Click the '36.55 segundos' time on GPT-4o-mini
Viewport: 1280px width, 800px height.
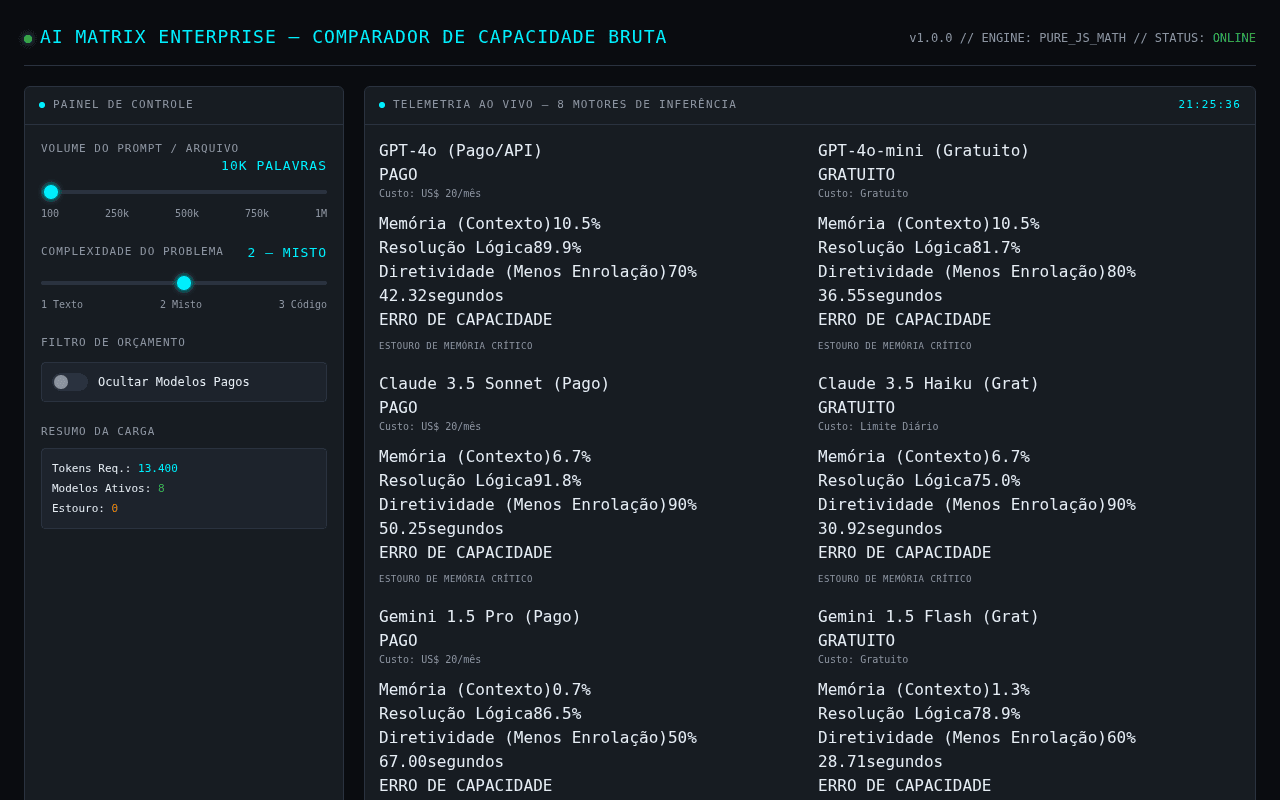tap(880, 296)
